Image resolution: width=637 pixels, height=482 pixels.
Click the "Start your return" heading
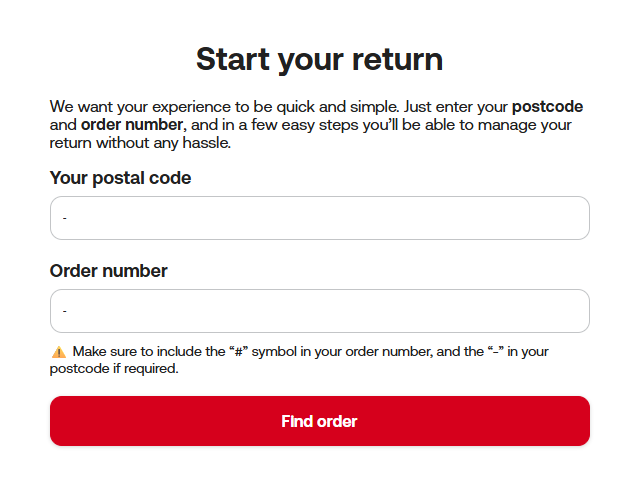319,59
